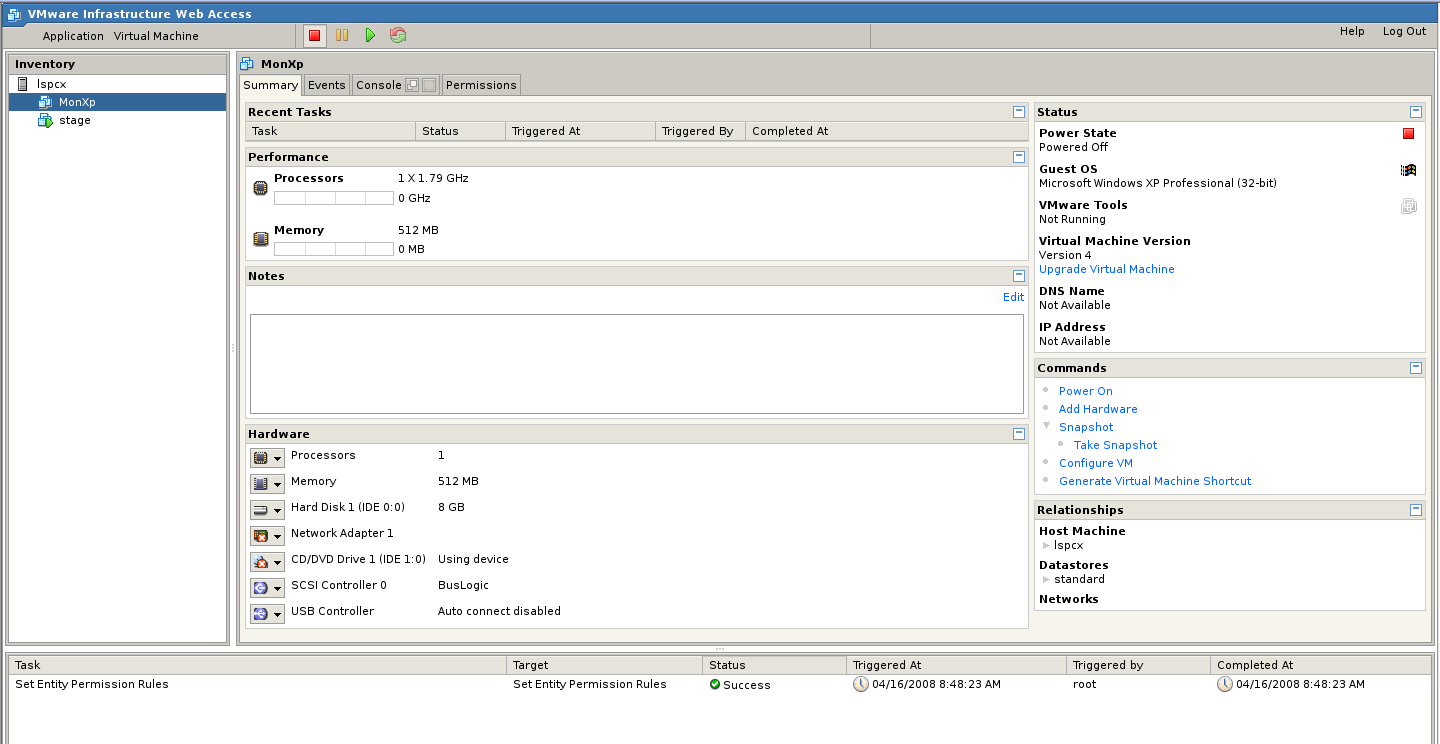Click the Edit notes link
The height and width of the screenshot is (744, 1440).
(1013, 298)
